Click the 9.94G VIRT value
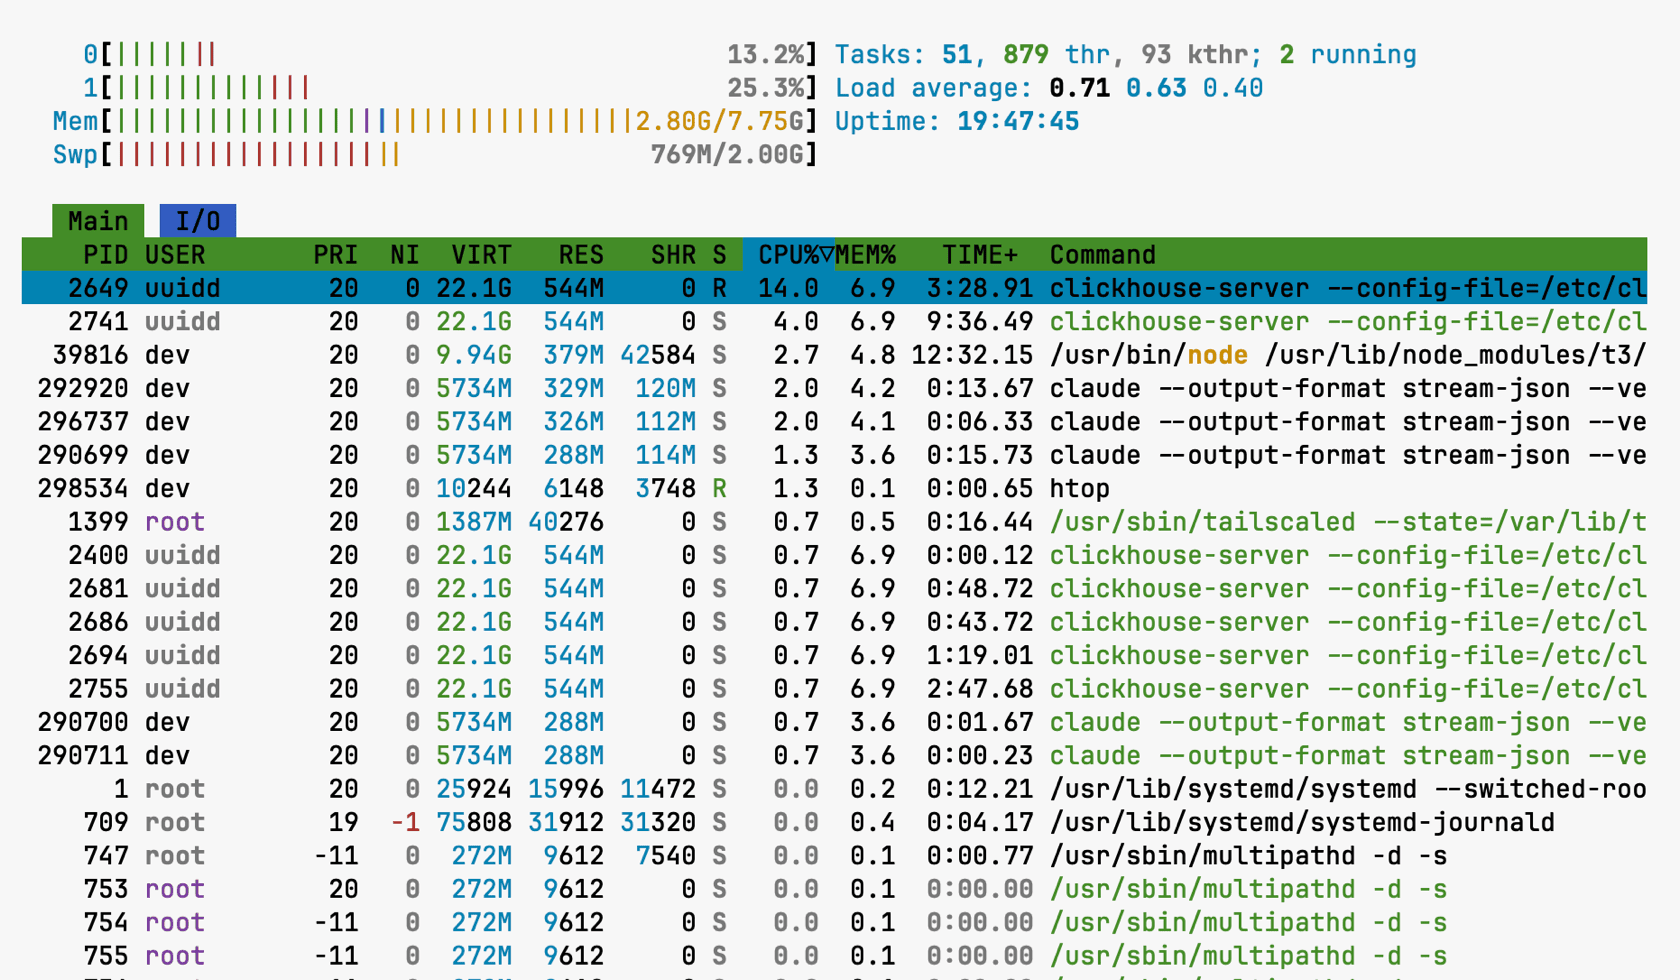Image resolution: width=1680 pixels, height=980 pixels. coord(474,355)
